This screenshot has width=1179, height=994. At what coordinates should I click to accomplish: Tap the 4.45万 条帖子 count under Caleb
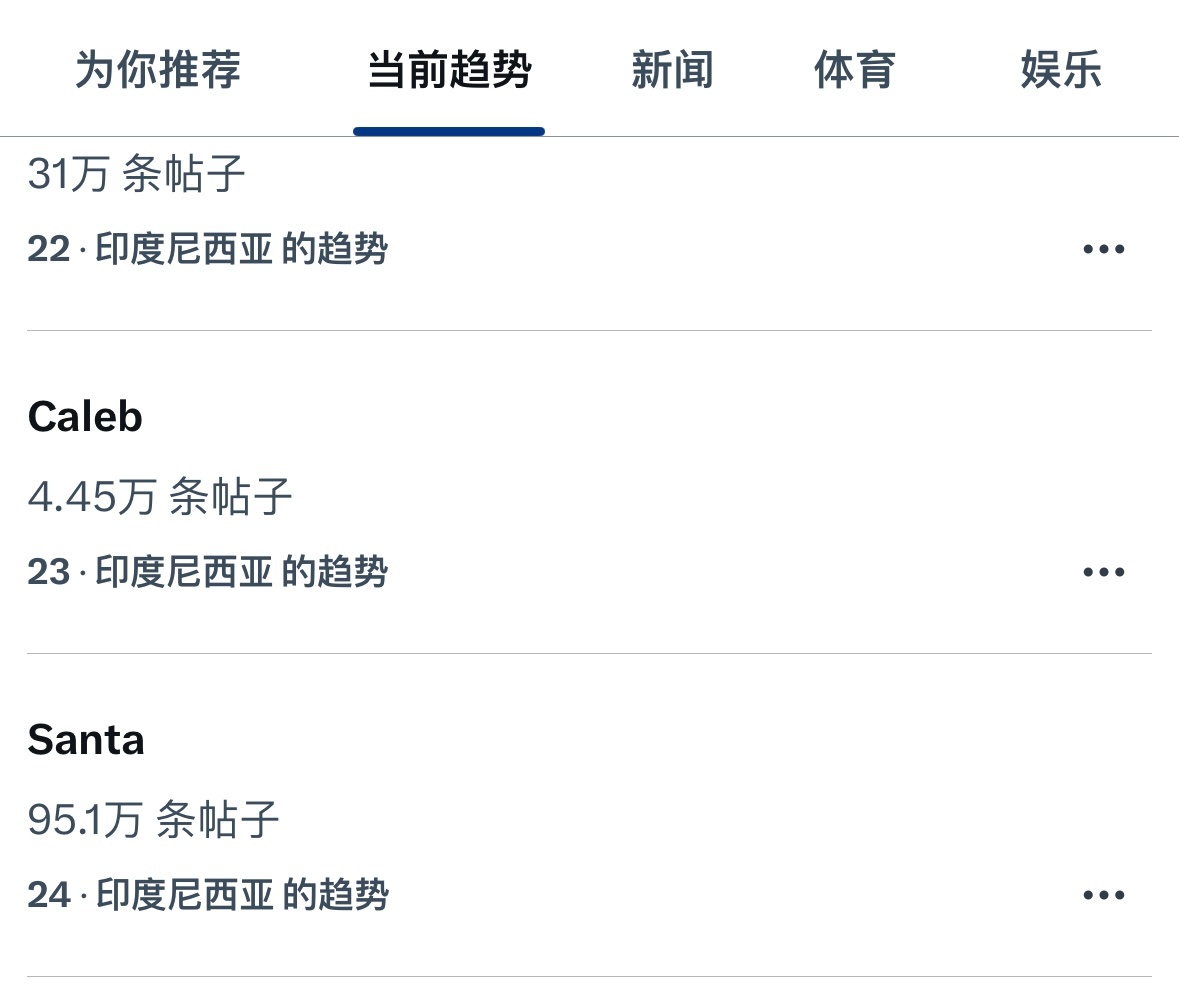pos(160,497)
